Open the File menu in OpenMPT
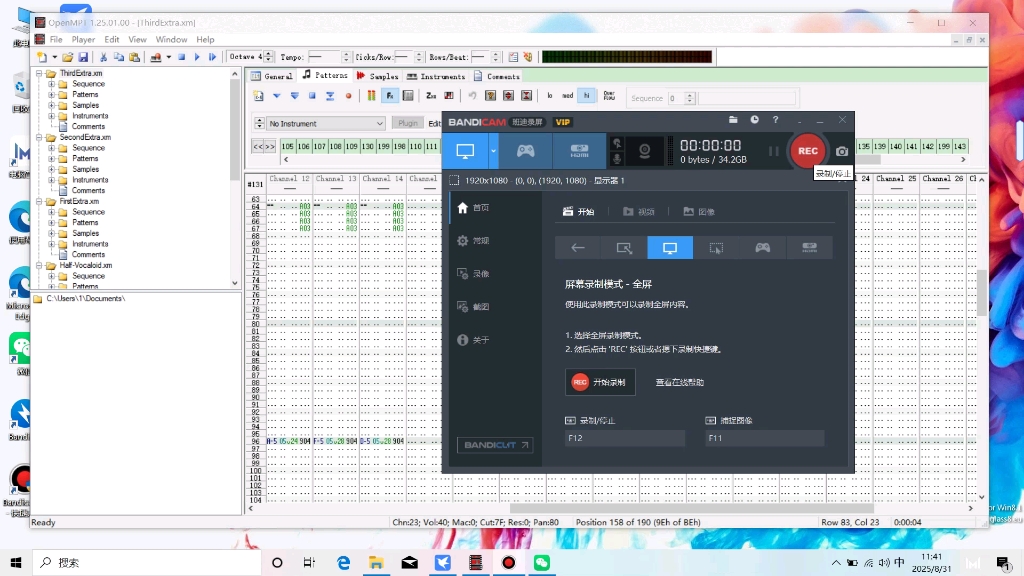Viewport: 1024px width, 576px height. [56, 40]
